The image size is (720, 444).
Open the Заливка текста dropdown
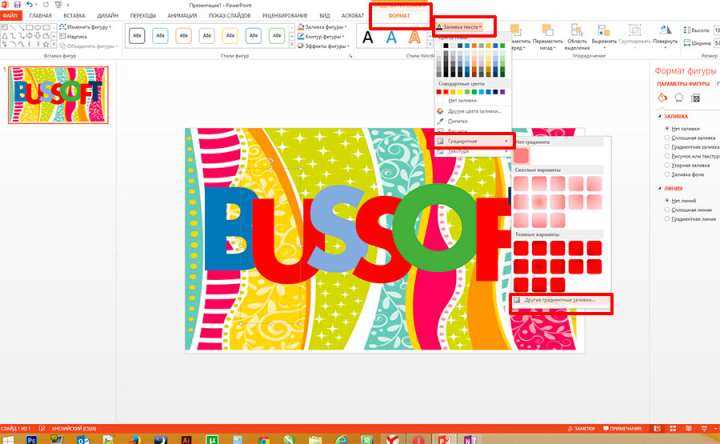coord(460,27)
